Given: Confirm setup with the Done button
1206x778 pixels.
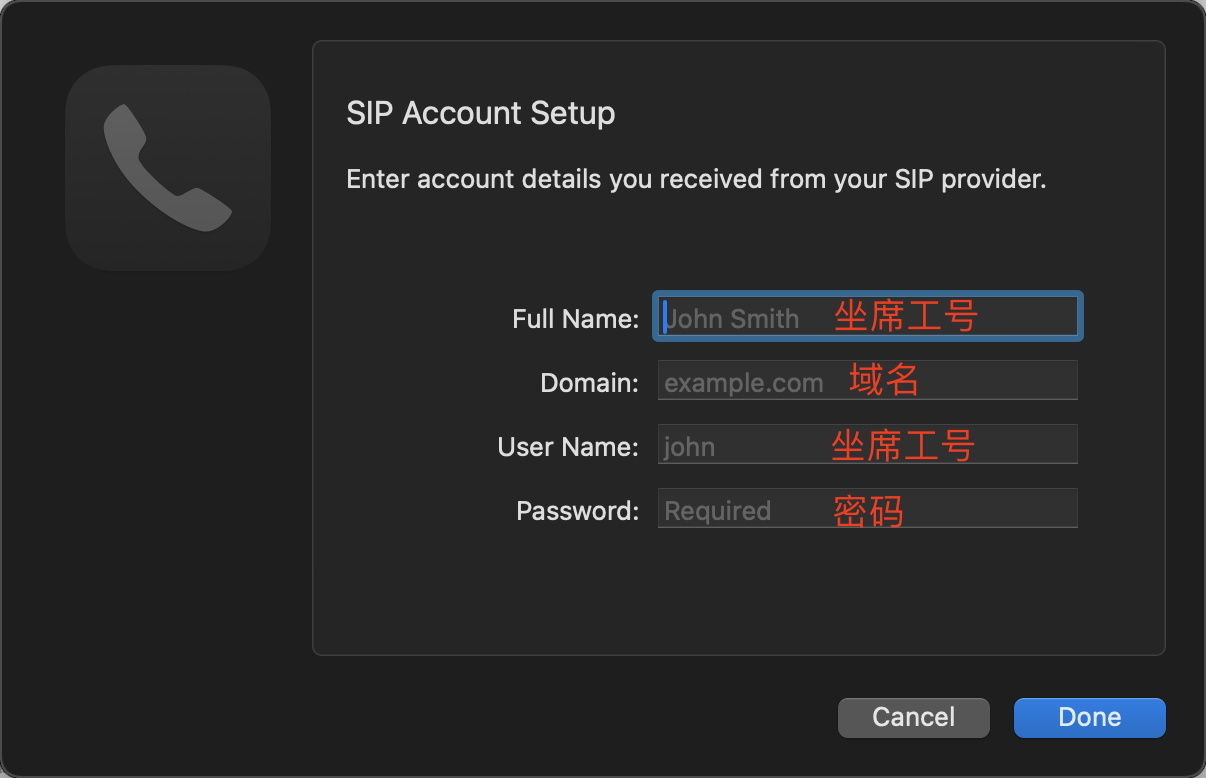Looking at the screenshot, I should [1090, 717].
